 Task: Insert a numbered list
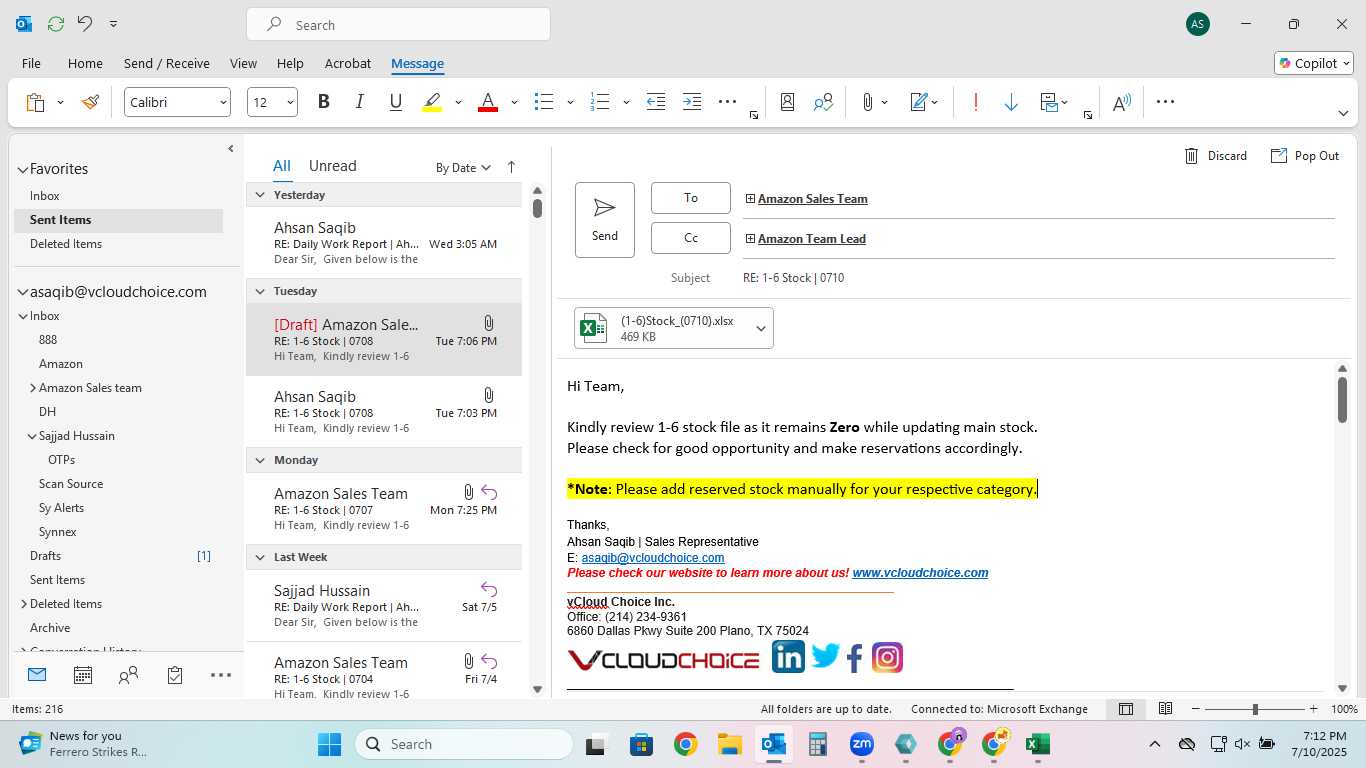click(x=600, y=102)
